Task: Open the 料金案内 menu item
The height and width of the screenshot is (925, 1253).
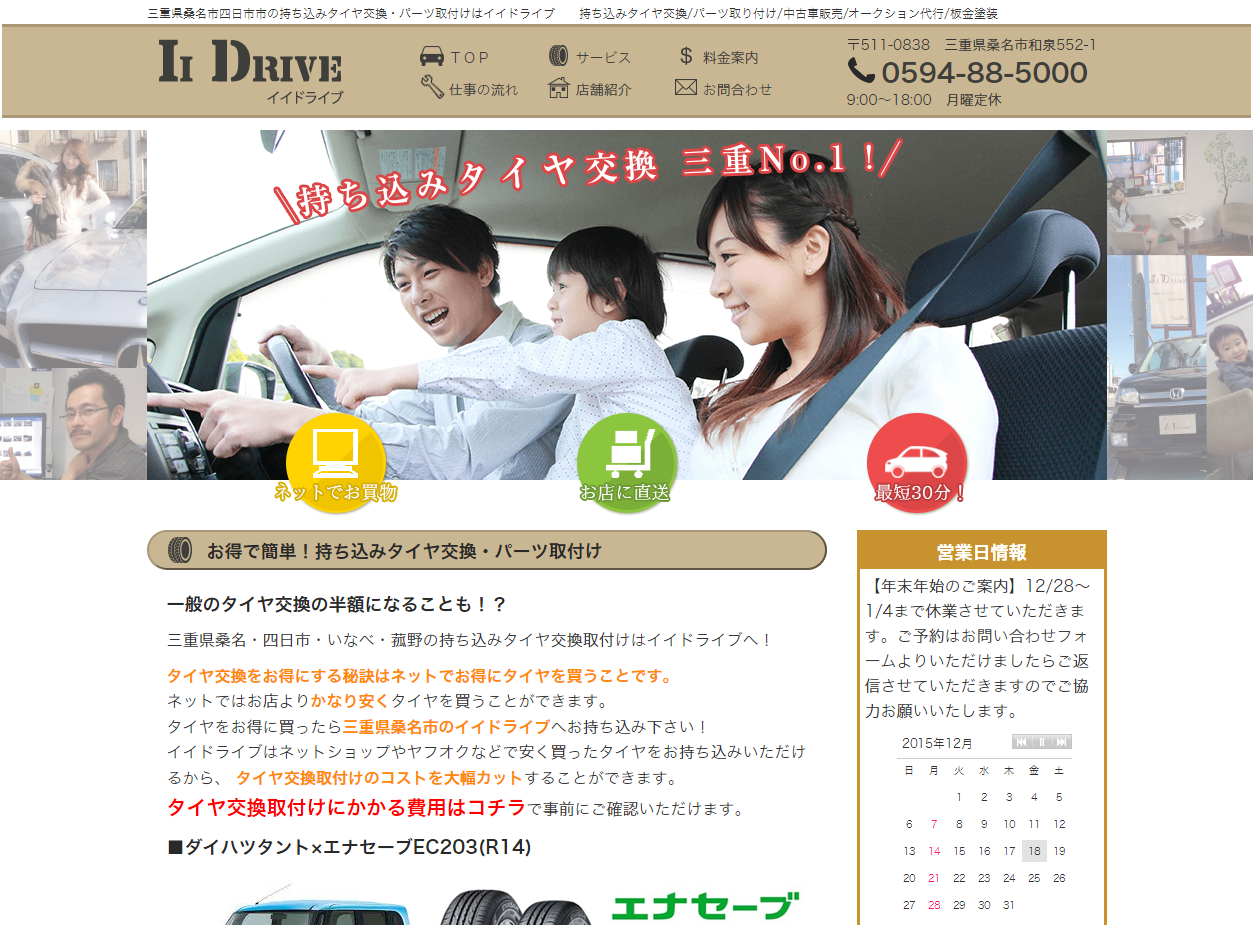Action: [731, 58]
